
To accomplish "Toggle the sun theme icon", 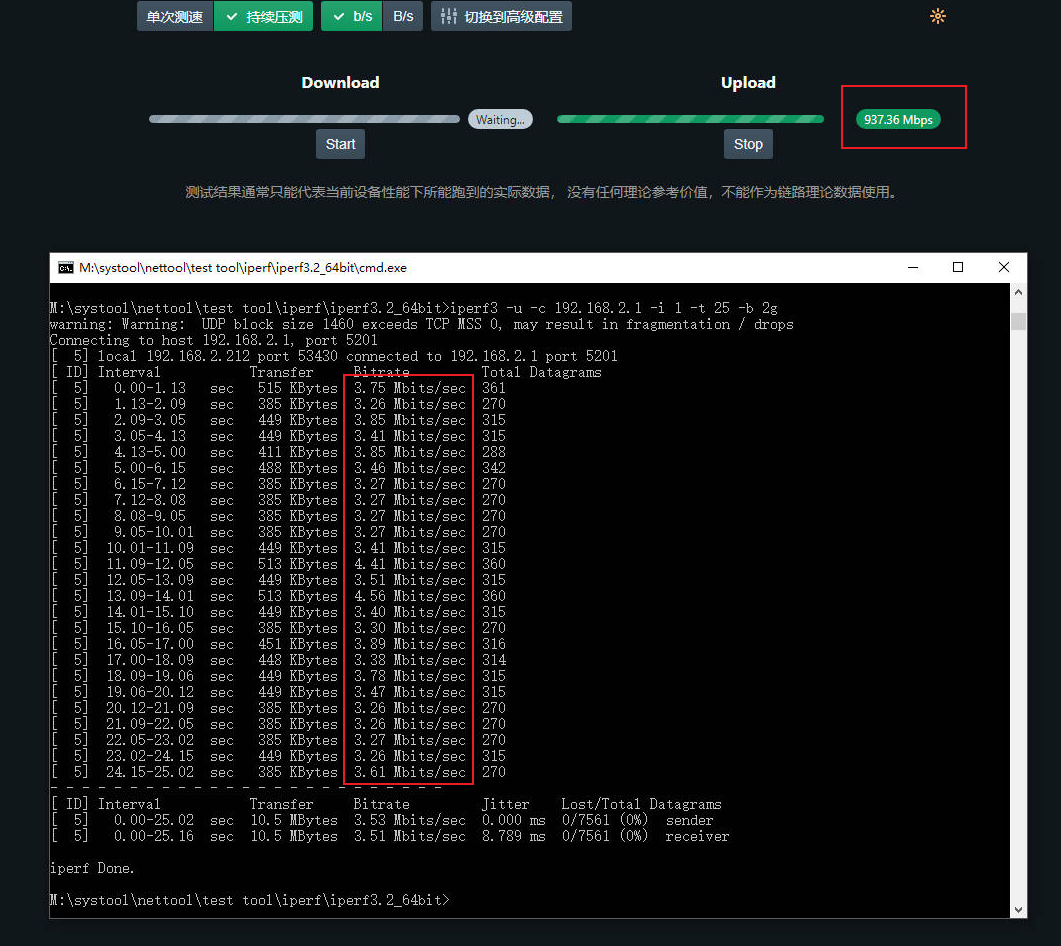I will click(x=938, y=16).
